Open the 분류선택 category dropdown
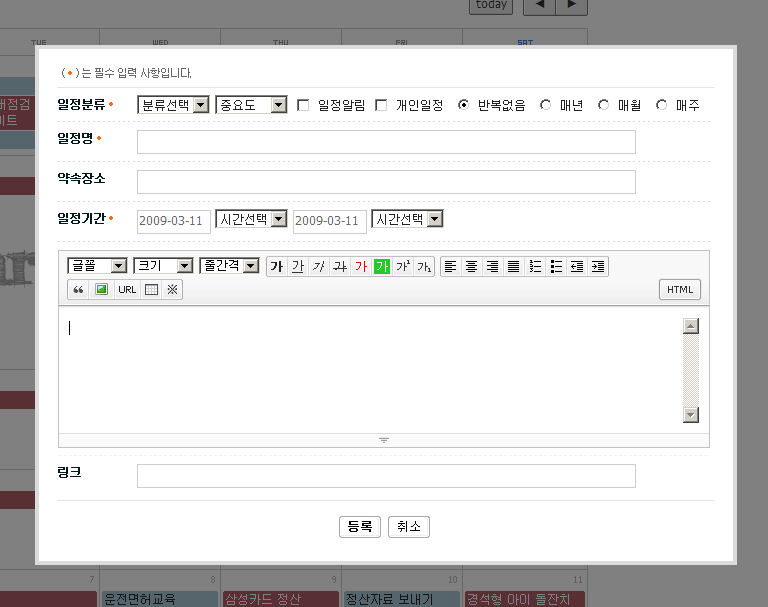Image resolution: width=768 pixels, height=607 pixels. pos(173,105)
